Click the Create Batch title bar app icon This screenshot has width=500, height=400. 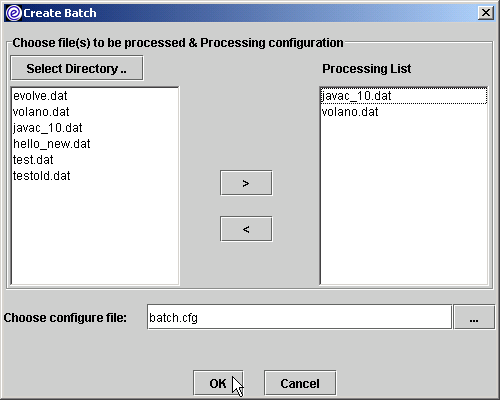coord(14,13)
